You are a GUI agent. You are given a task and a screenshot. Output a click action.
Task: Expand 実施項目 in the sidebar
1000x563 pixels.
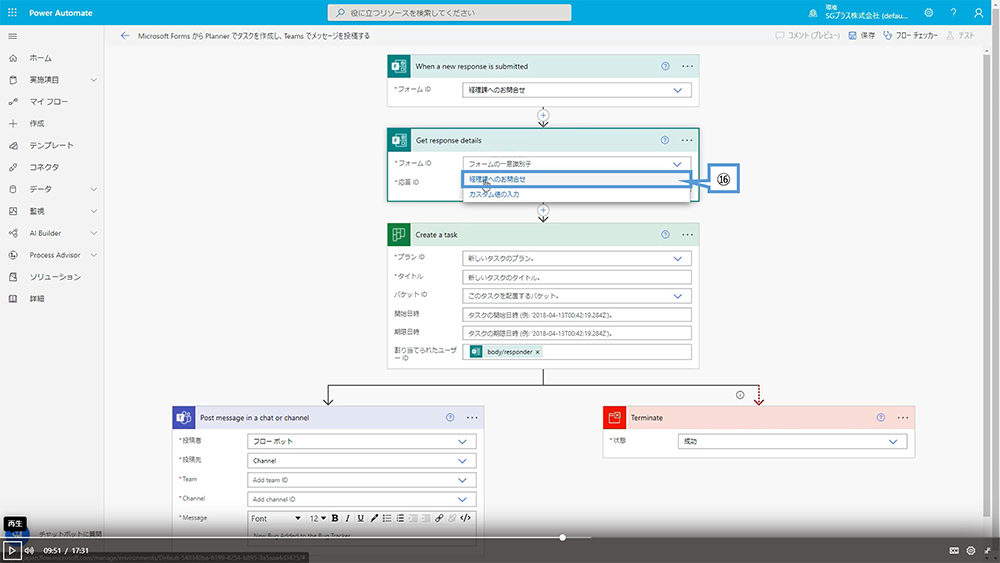tap(94, 80)
